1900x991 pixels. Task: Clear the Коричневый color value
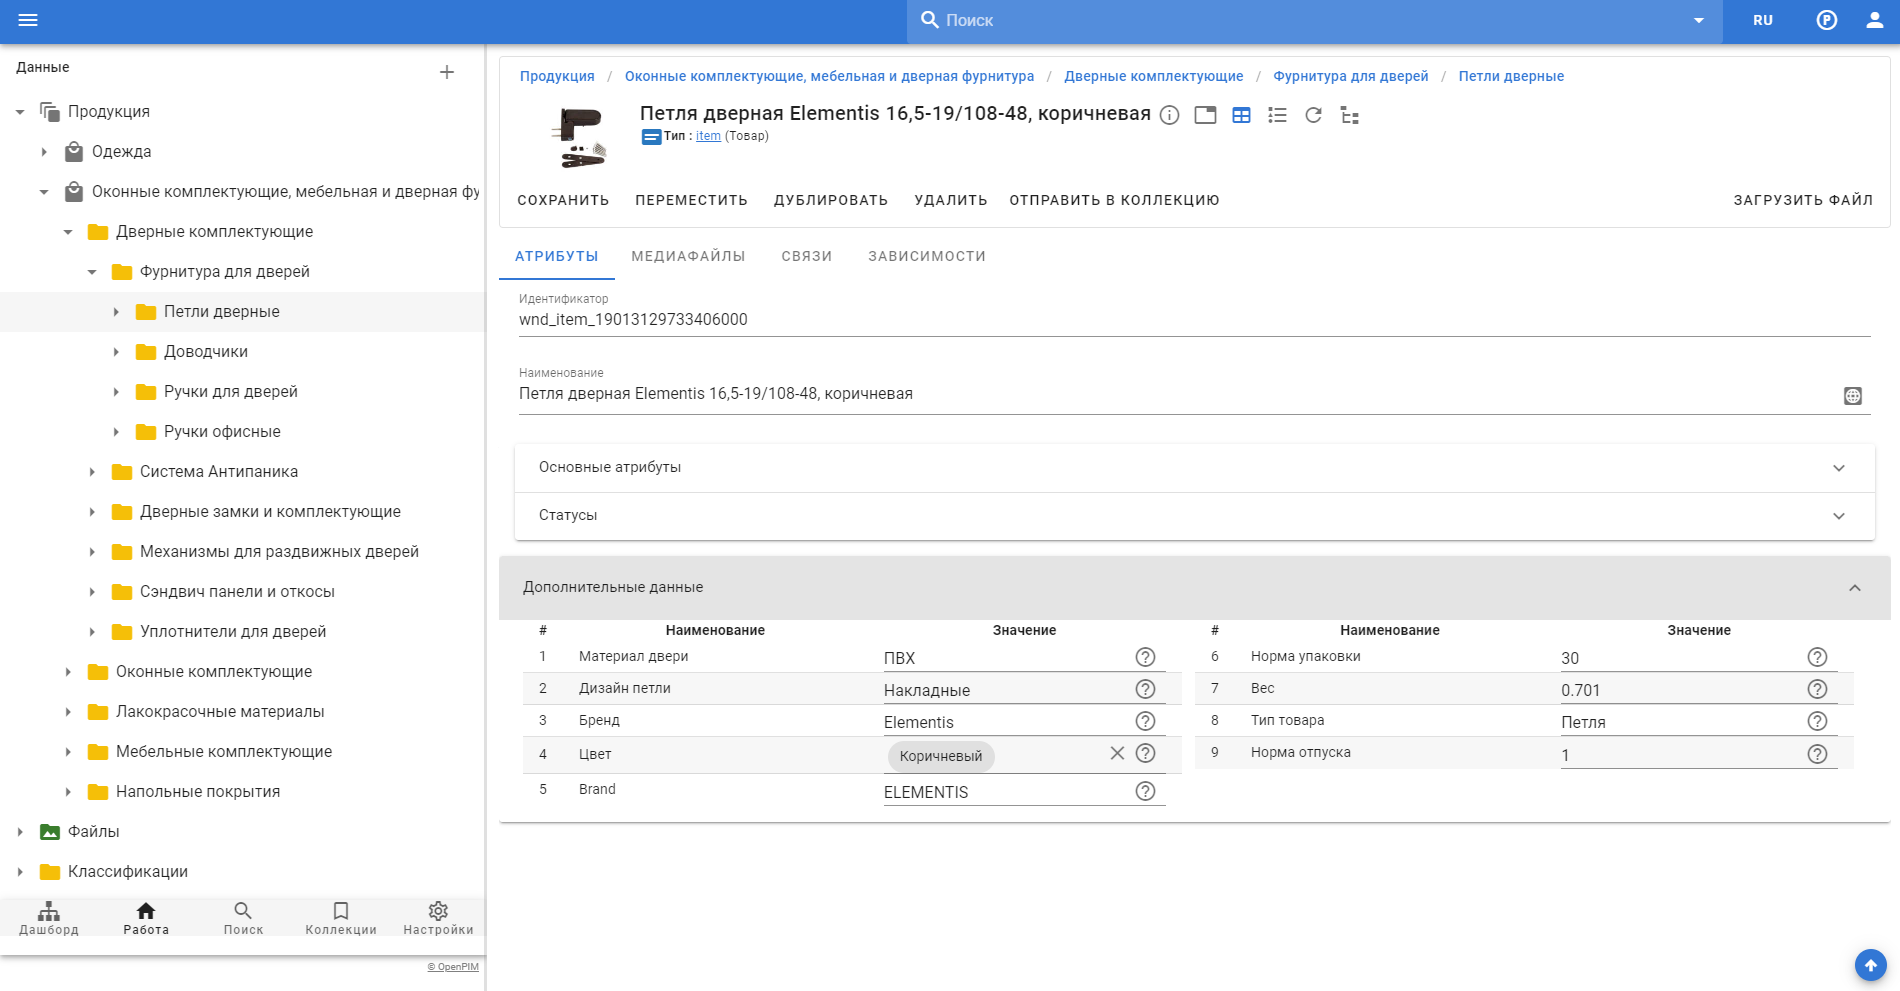(x=1117, y=754)
